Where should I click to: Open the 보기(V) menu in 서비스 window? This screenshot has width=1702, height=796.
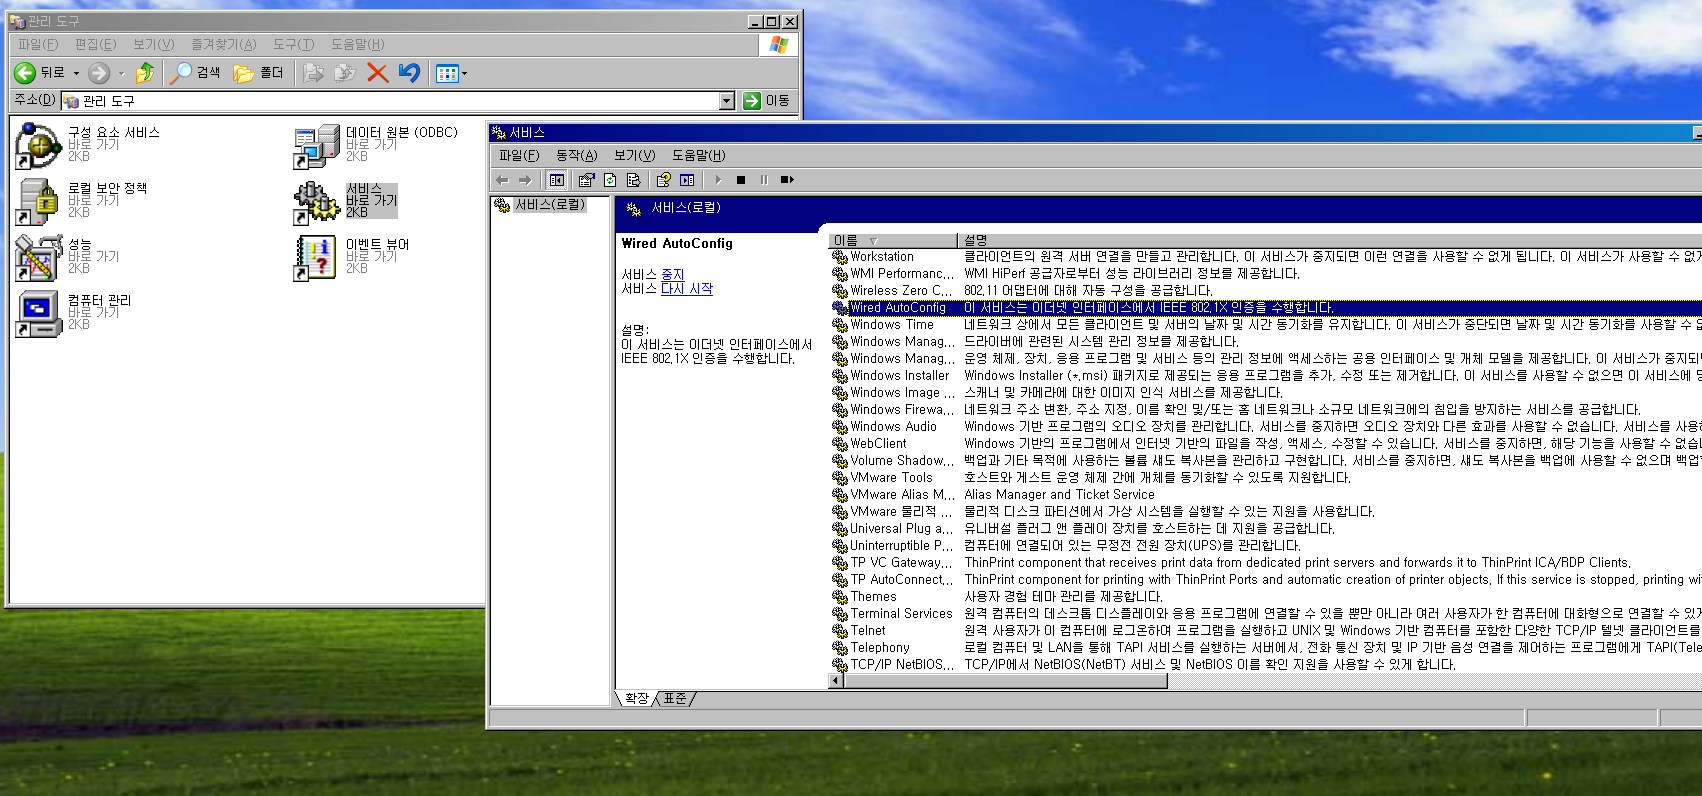click(x=634, y=155)
